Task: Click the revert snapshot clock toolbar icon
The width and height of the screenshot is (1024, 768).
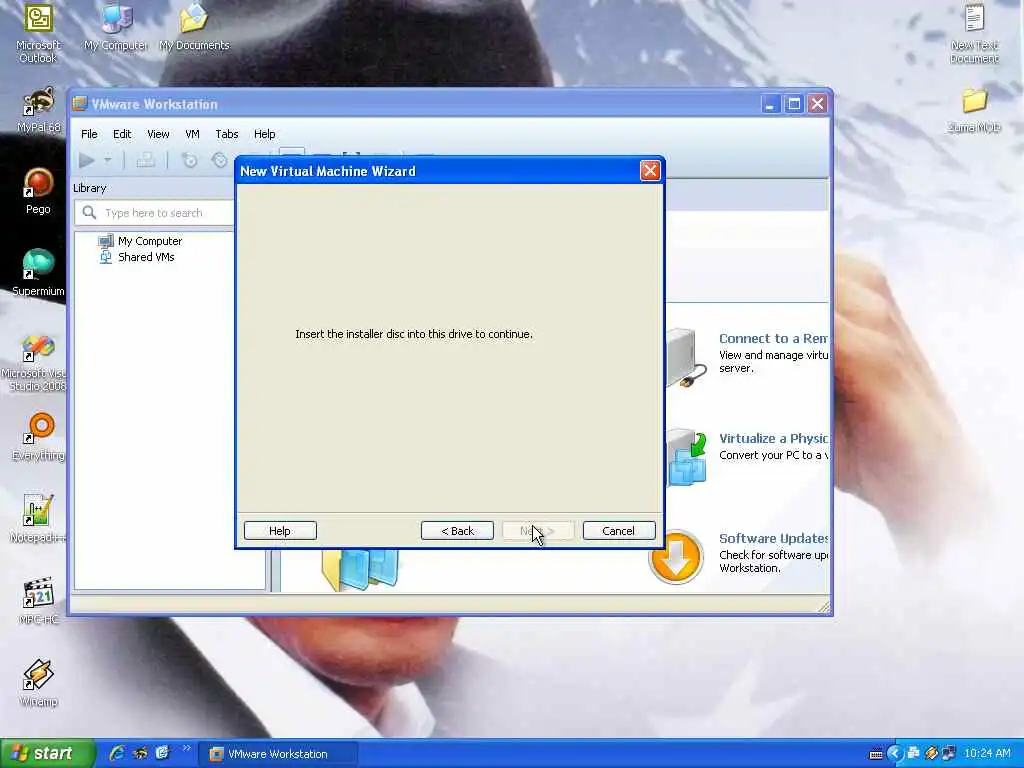Action: point(220,160)
